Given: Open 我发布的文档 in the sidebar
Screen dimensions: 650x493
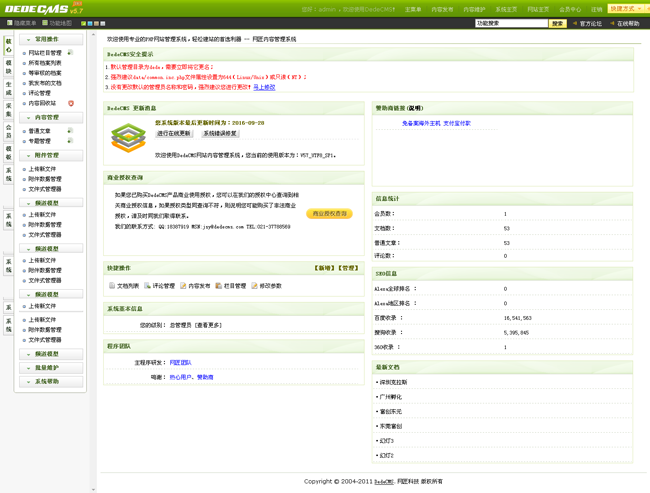Looking at the screenshot, I should point(45,83).
